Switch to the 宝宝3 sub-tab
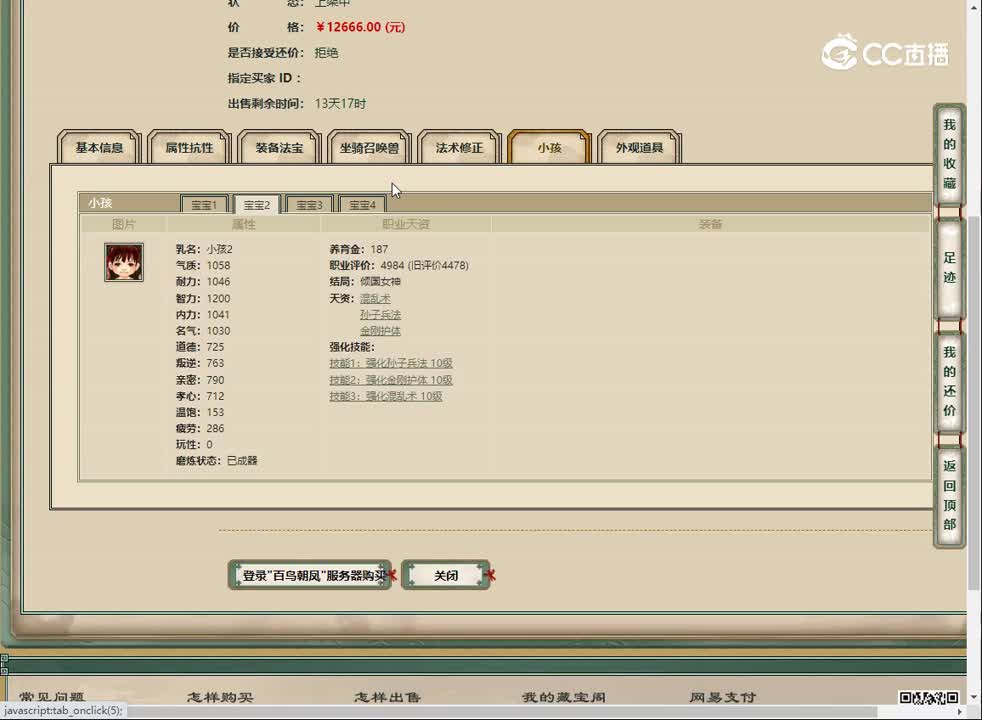 point(309,205)
